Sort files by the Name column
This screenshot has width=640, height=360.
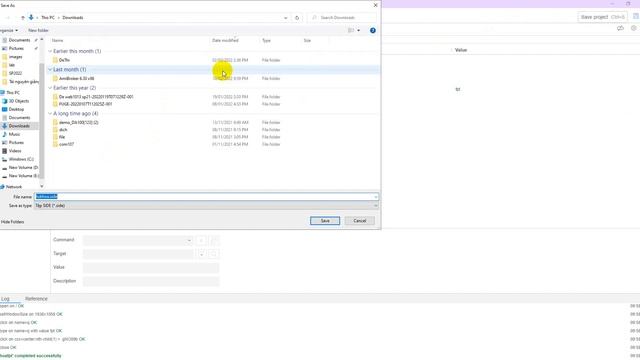click(x=58, y=40)
